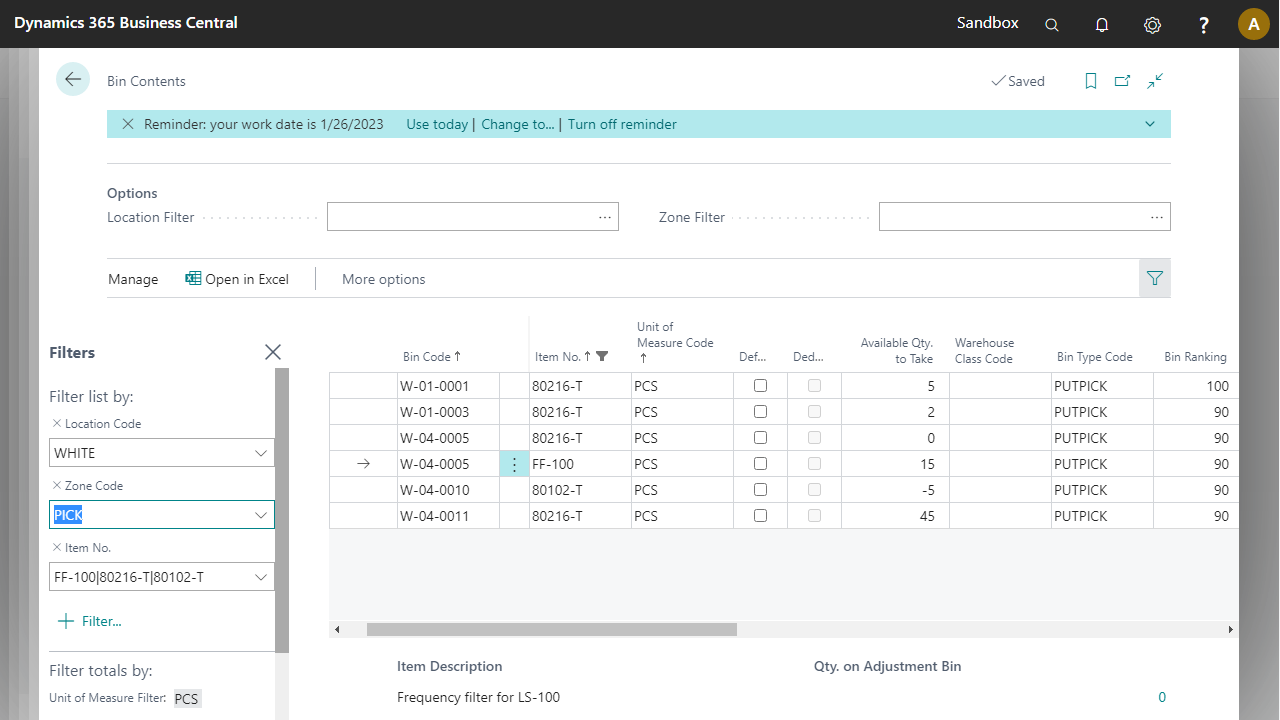The width and height of the screenshot is (1280, 720).
Task: Click Dynamics 365 Business Central title
Action: [126, 22]
